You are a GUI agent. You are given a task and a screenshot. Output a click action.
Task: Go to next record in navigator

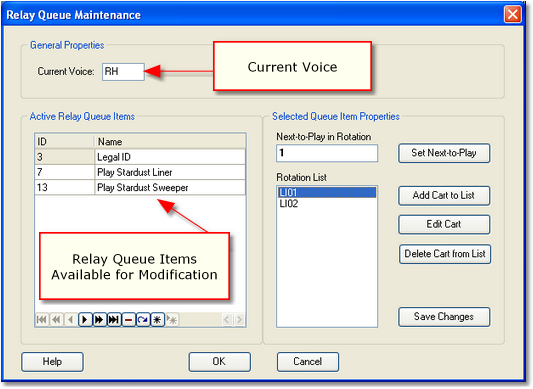pyautogui.click(x=85, y=320)
